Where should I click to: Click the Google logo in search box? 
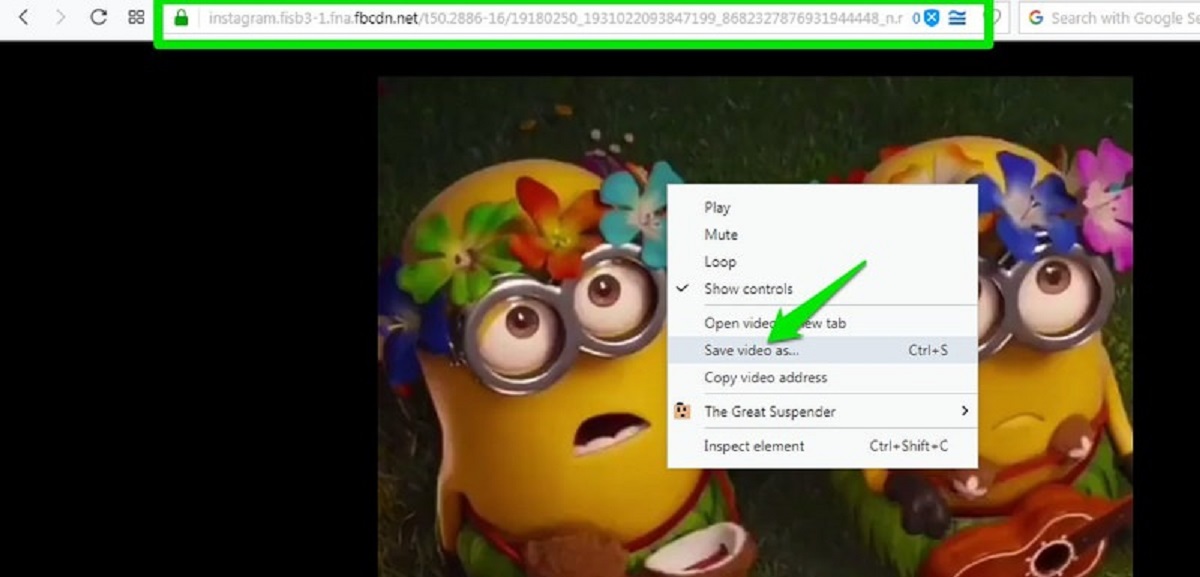coord(1035,18)
